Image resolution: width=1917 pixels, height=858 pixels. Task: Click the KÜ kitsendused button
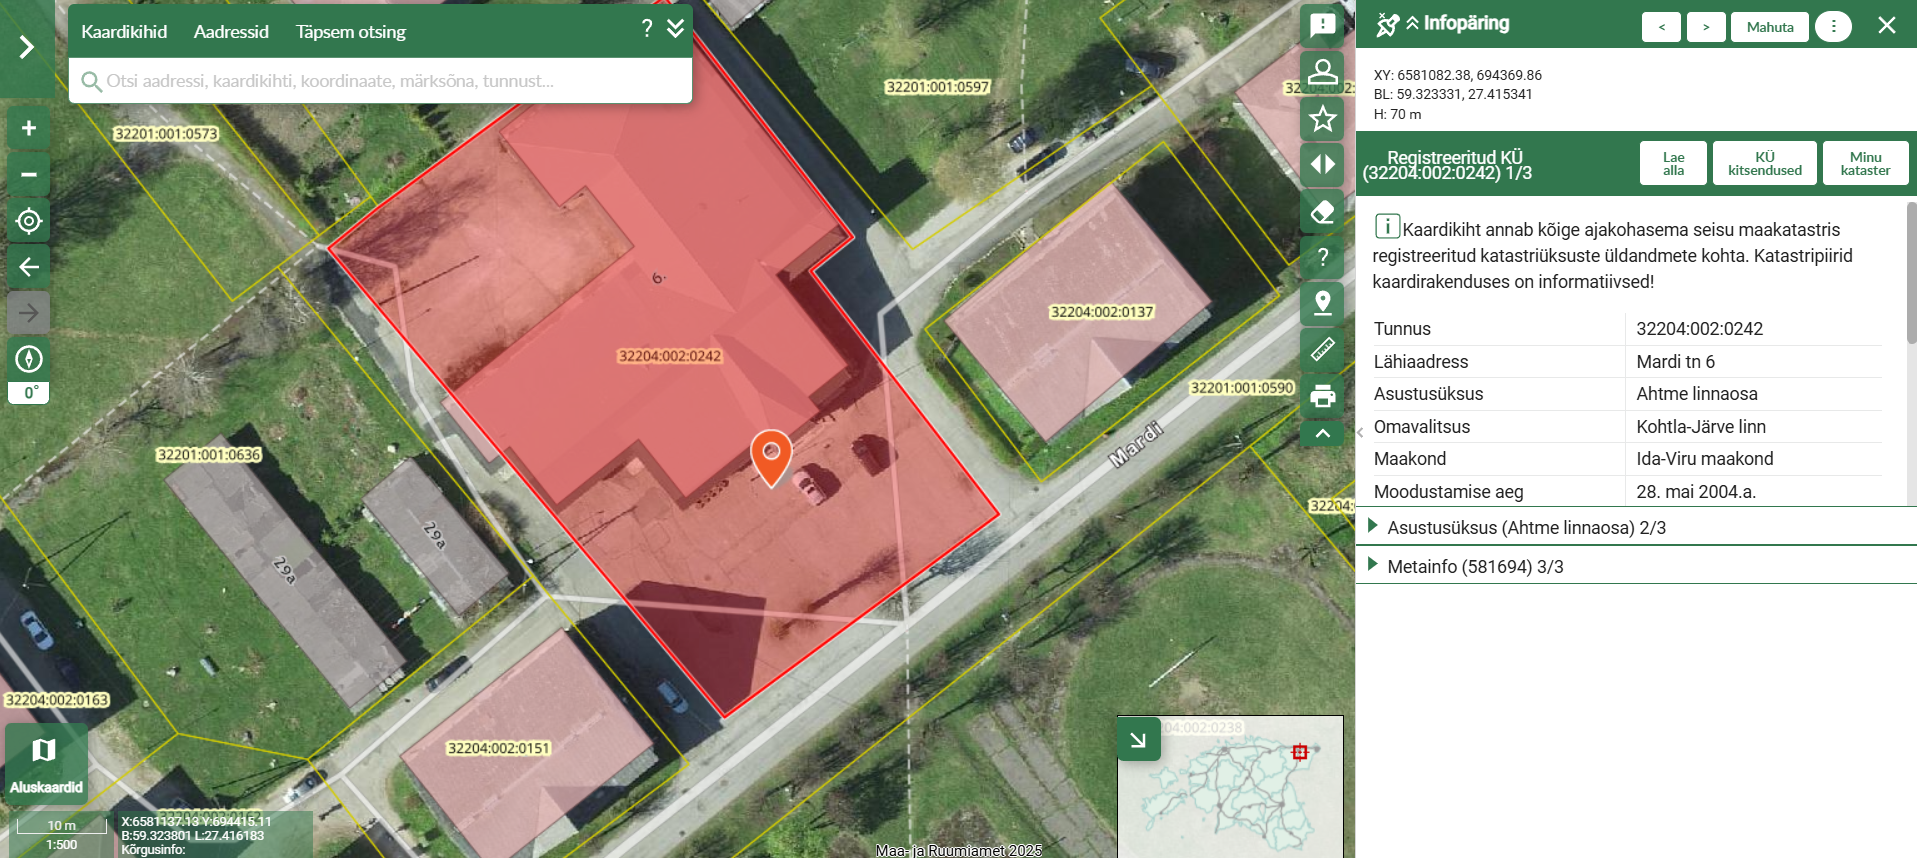1764,164
